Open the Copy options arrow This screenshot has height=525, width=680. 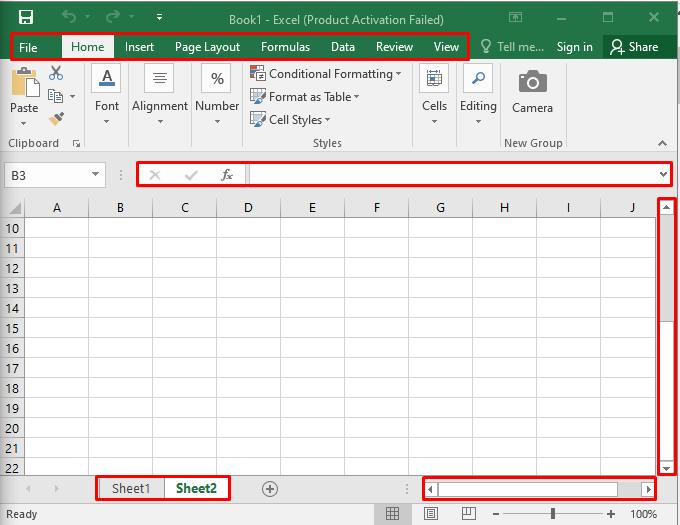[72, 96]
